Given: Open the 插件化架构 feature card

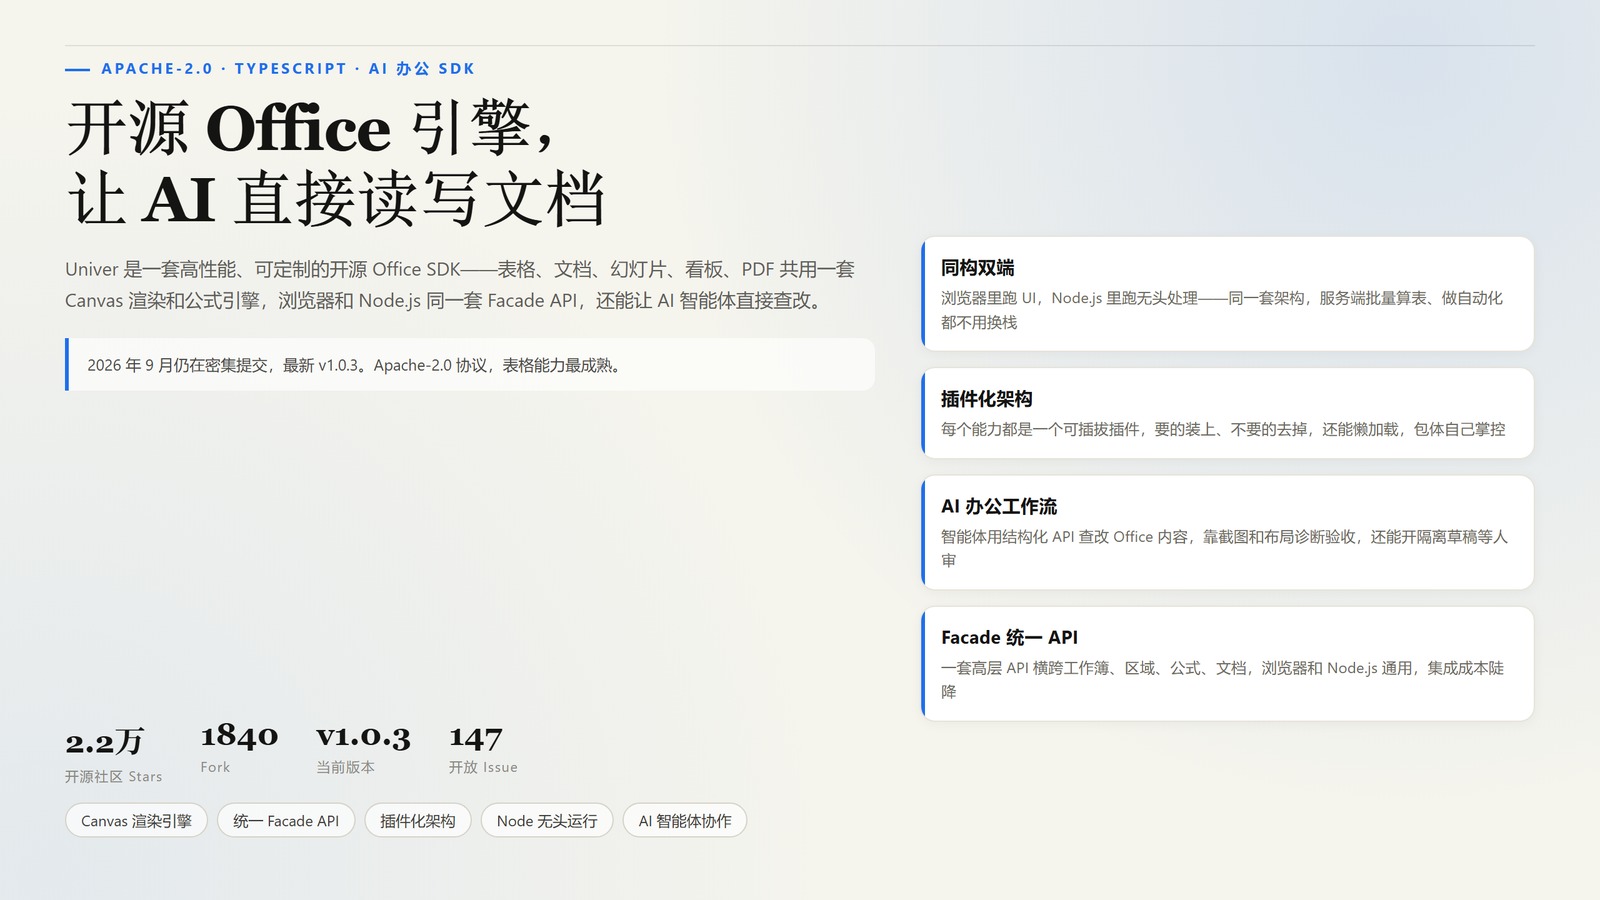Looking at the screenshot, I should 1227,413.
